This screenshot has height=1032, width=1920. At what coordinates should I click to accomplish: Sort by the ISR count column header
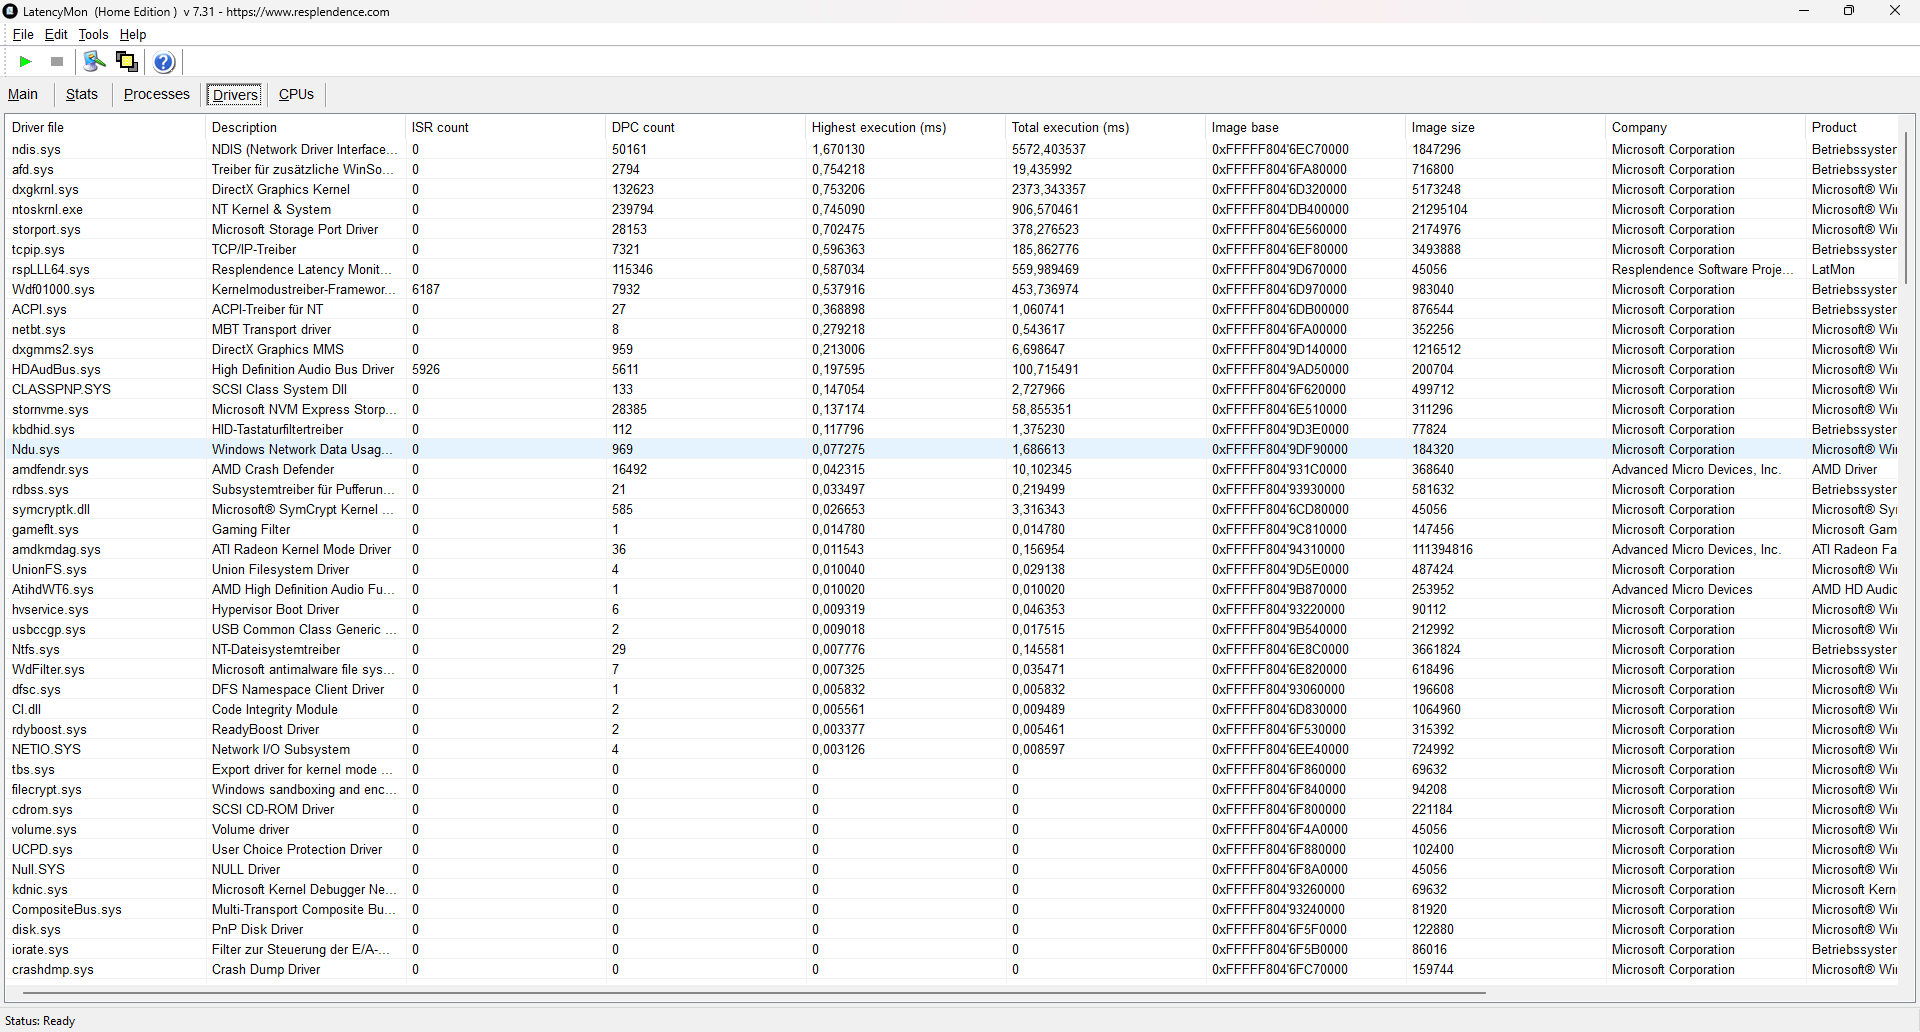506,127
